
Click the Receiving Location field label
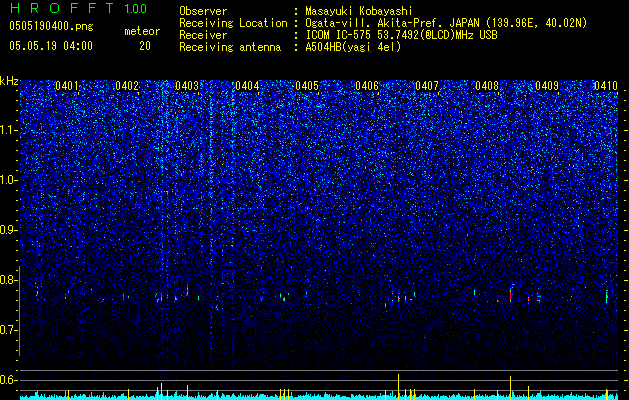click(233, 23)
